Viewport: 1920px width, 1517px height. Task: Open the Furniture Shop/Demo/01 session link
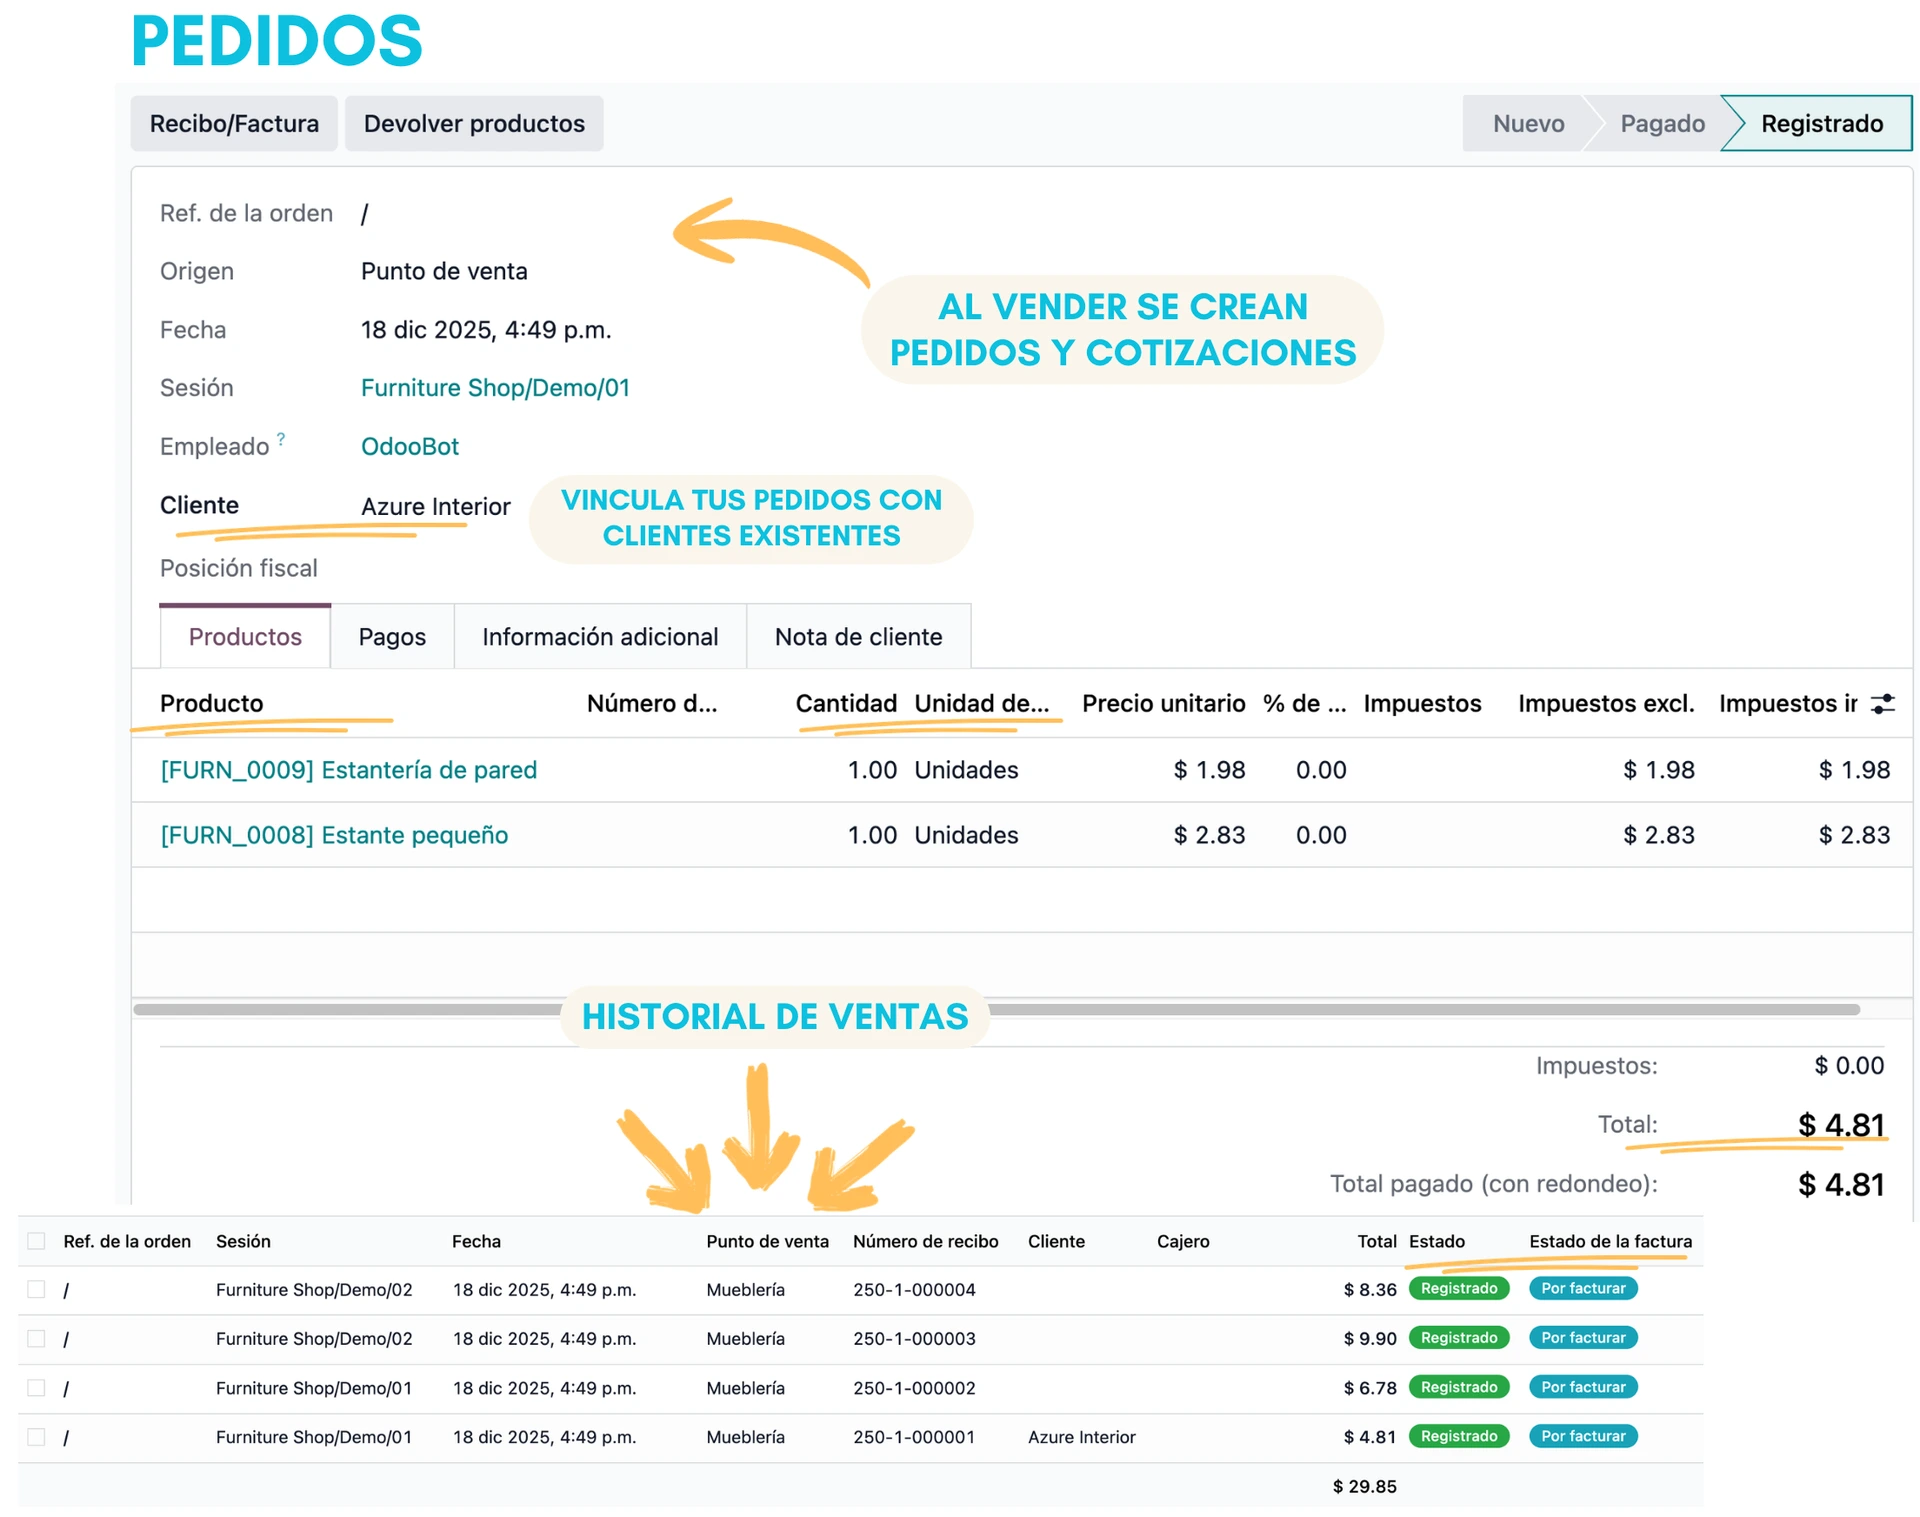tap(495, 388)
